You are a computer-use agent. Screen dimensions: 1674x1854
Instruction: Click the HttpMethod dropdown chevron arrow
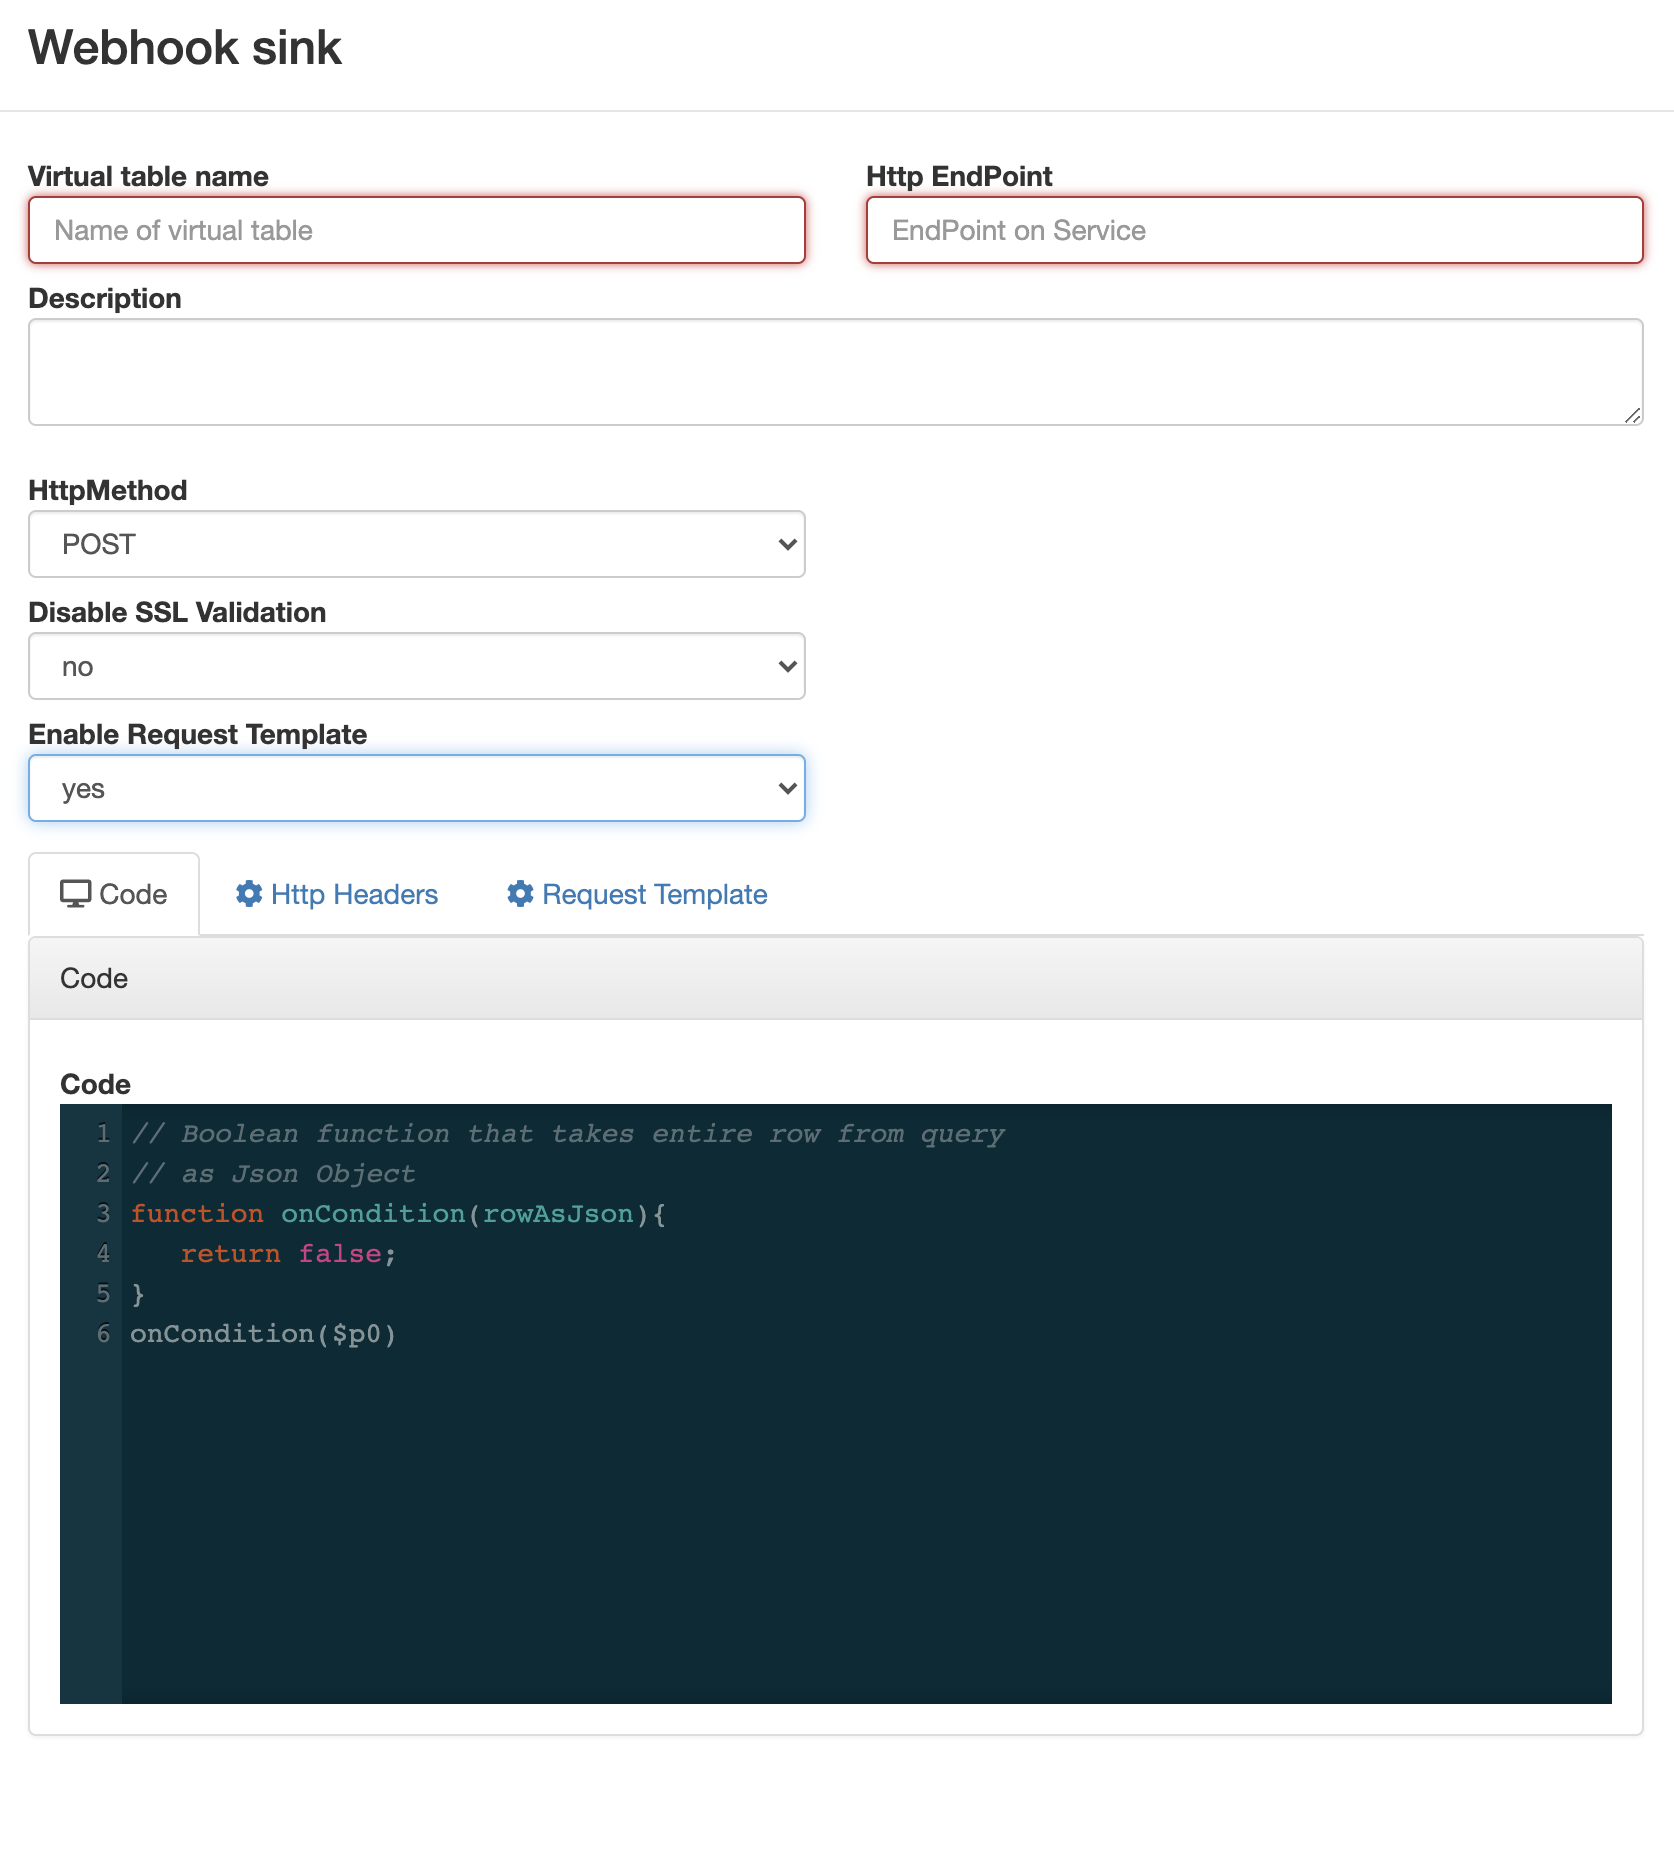[x=787, y=545]
